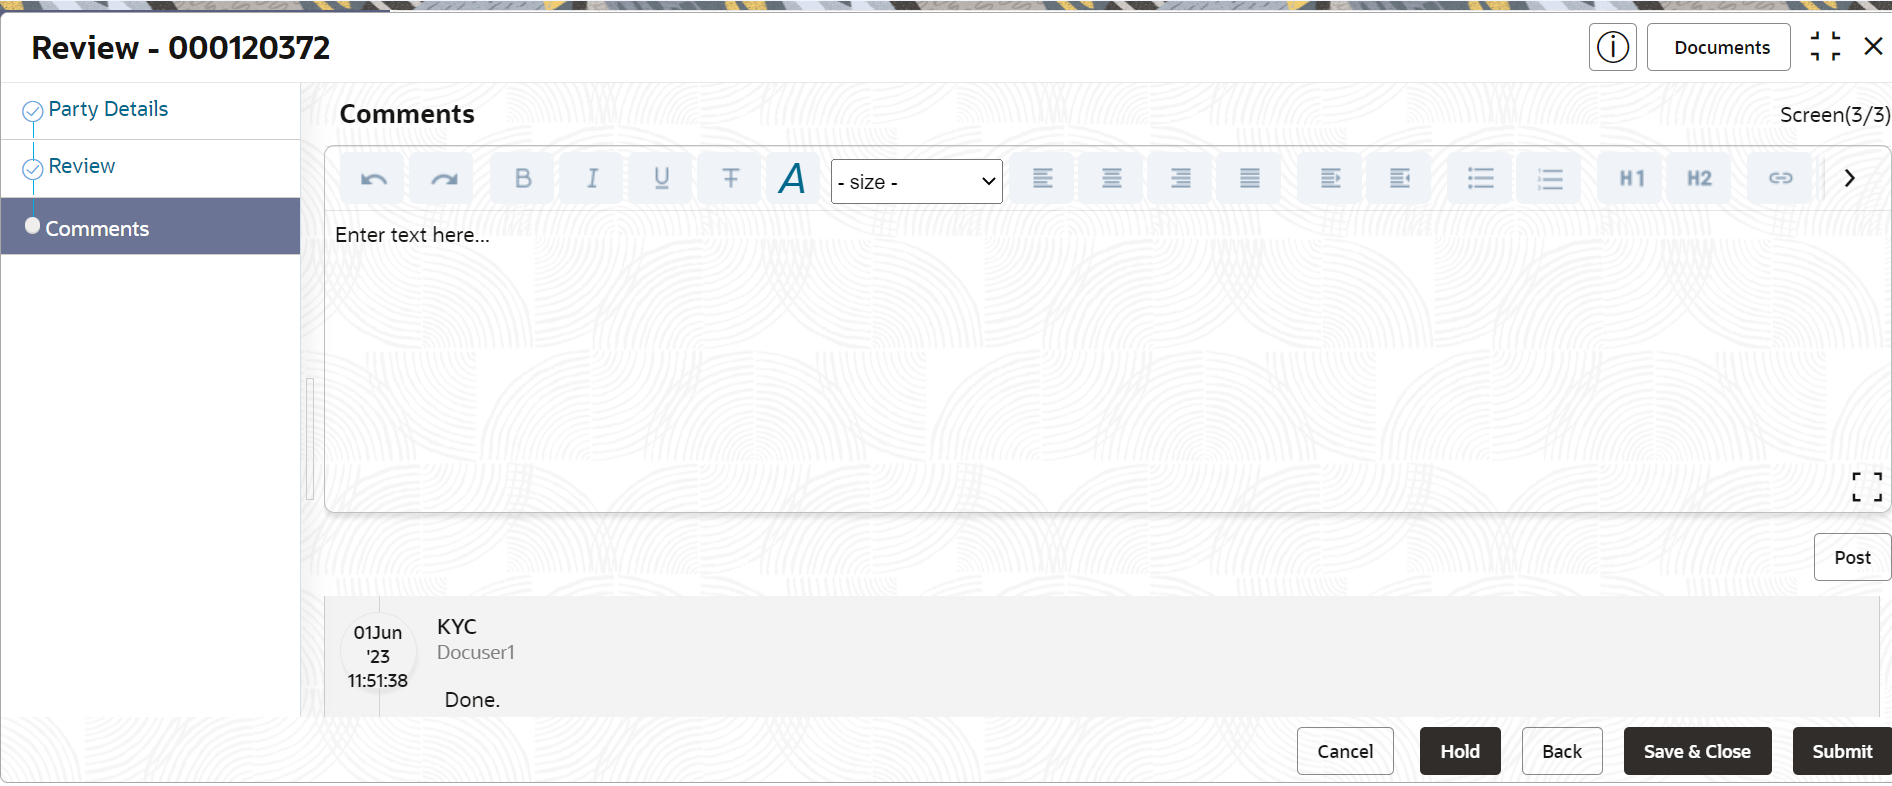Go to the Review step
Viewport: 1892px width, 786px height.
[82, 166]
